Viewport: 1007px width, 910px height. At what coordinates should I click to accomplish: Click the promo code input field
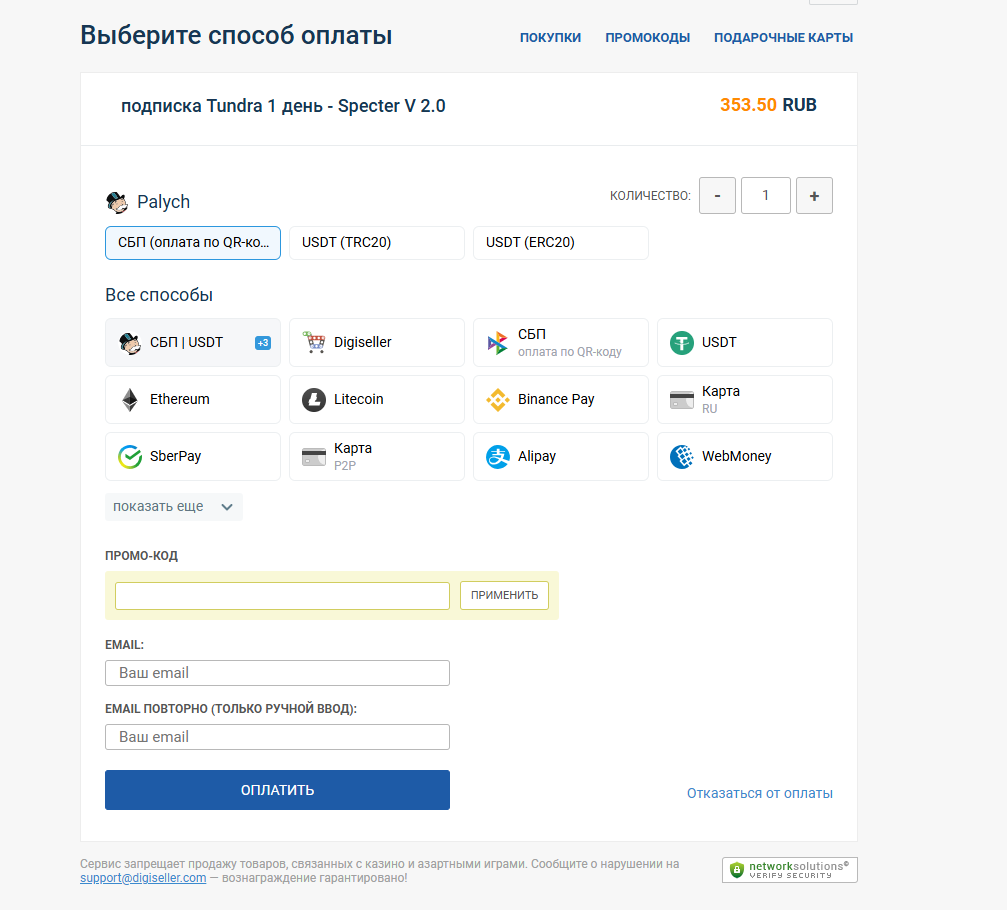[x=283, y=596]
